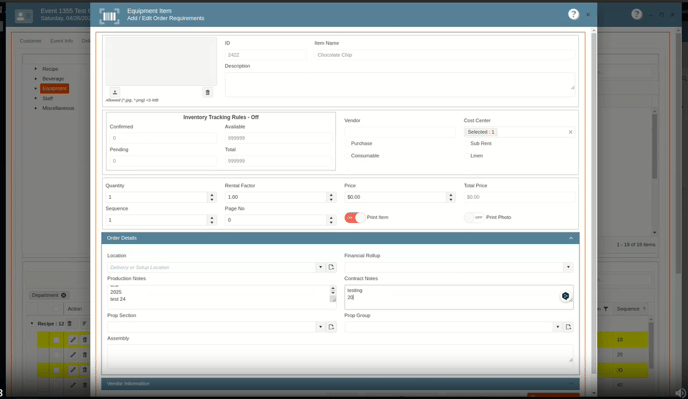Adjust the Price spinner arrows
This screenshot has width=688, height=399.
[x=451, y=197]
